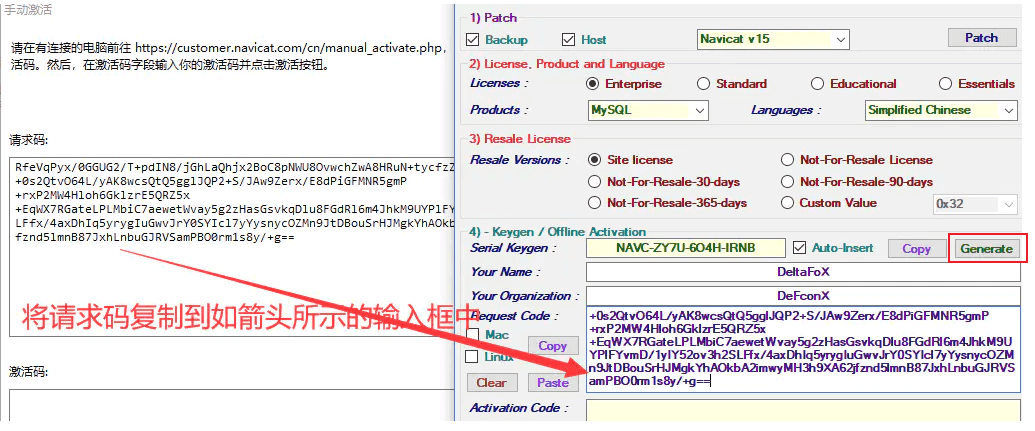
Task: Enable the Mac checkbox
Action: (474, 335)
